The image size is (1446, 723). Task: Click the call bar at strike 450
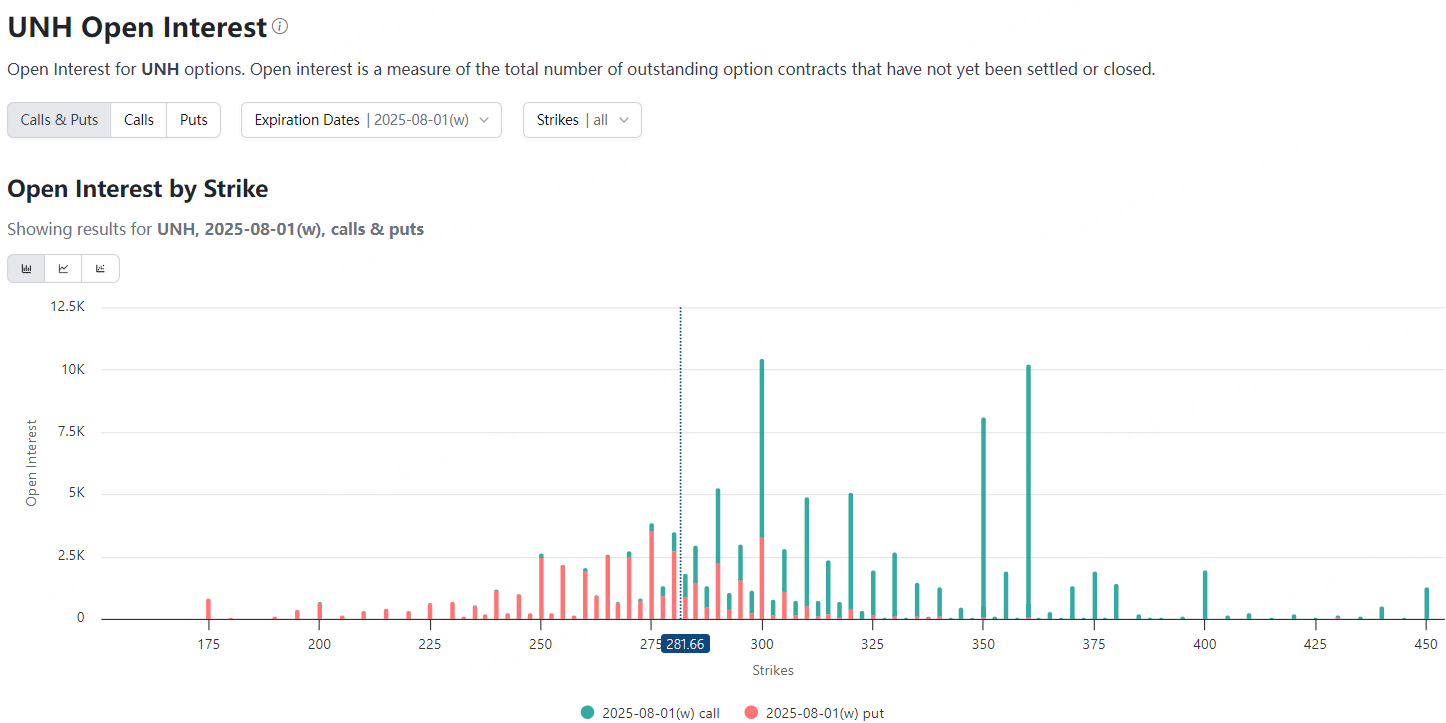[1427, 603]
